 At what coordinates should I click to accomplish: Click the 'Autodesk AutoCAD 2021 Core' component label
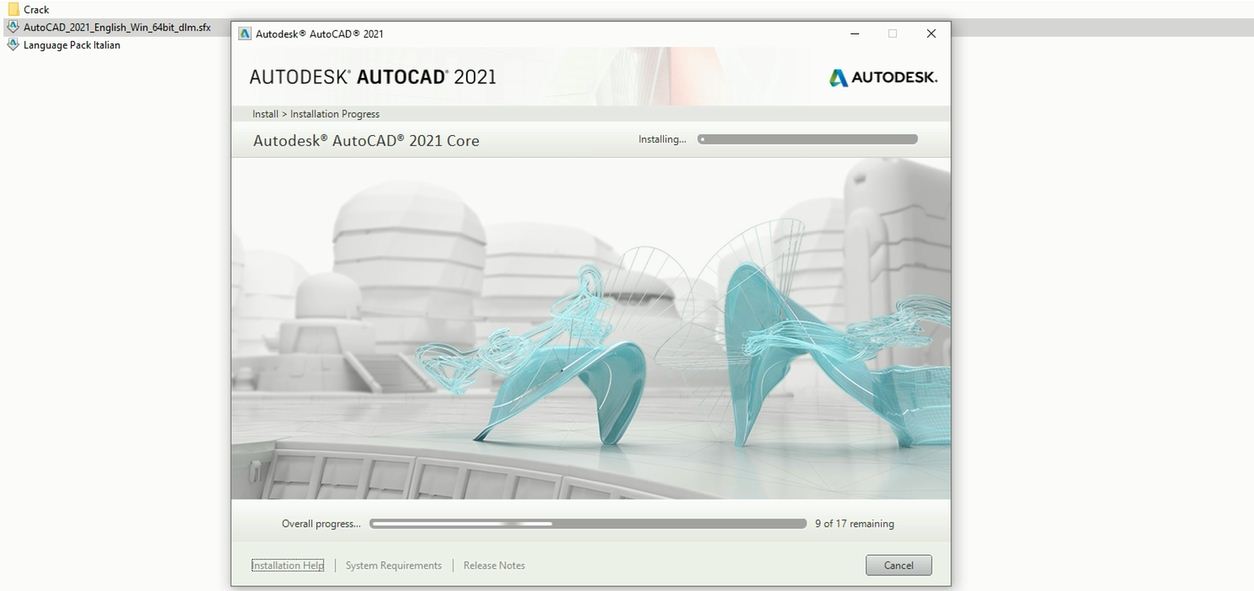[366, 141]
